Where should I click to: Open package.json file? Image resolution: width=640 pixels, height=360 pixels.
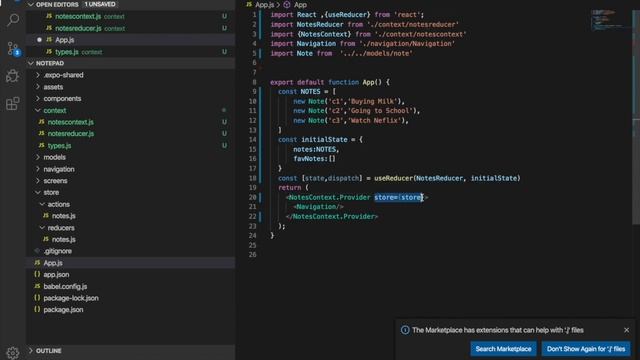coord(131,310)
